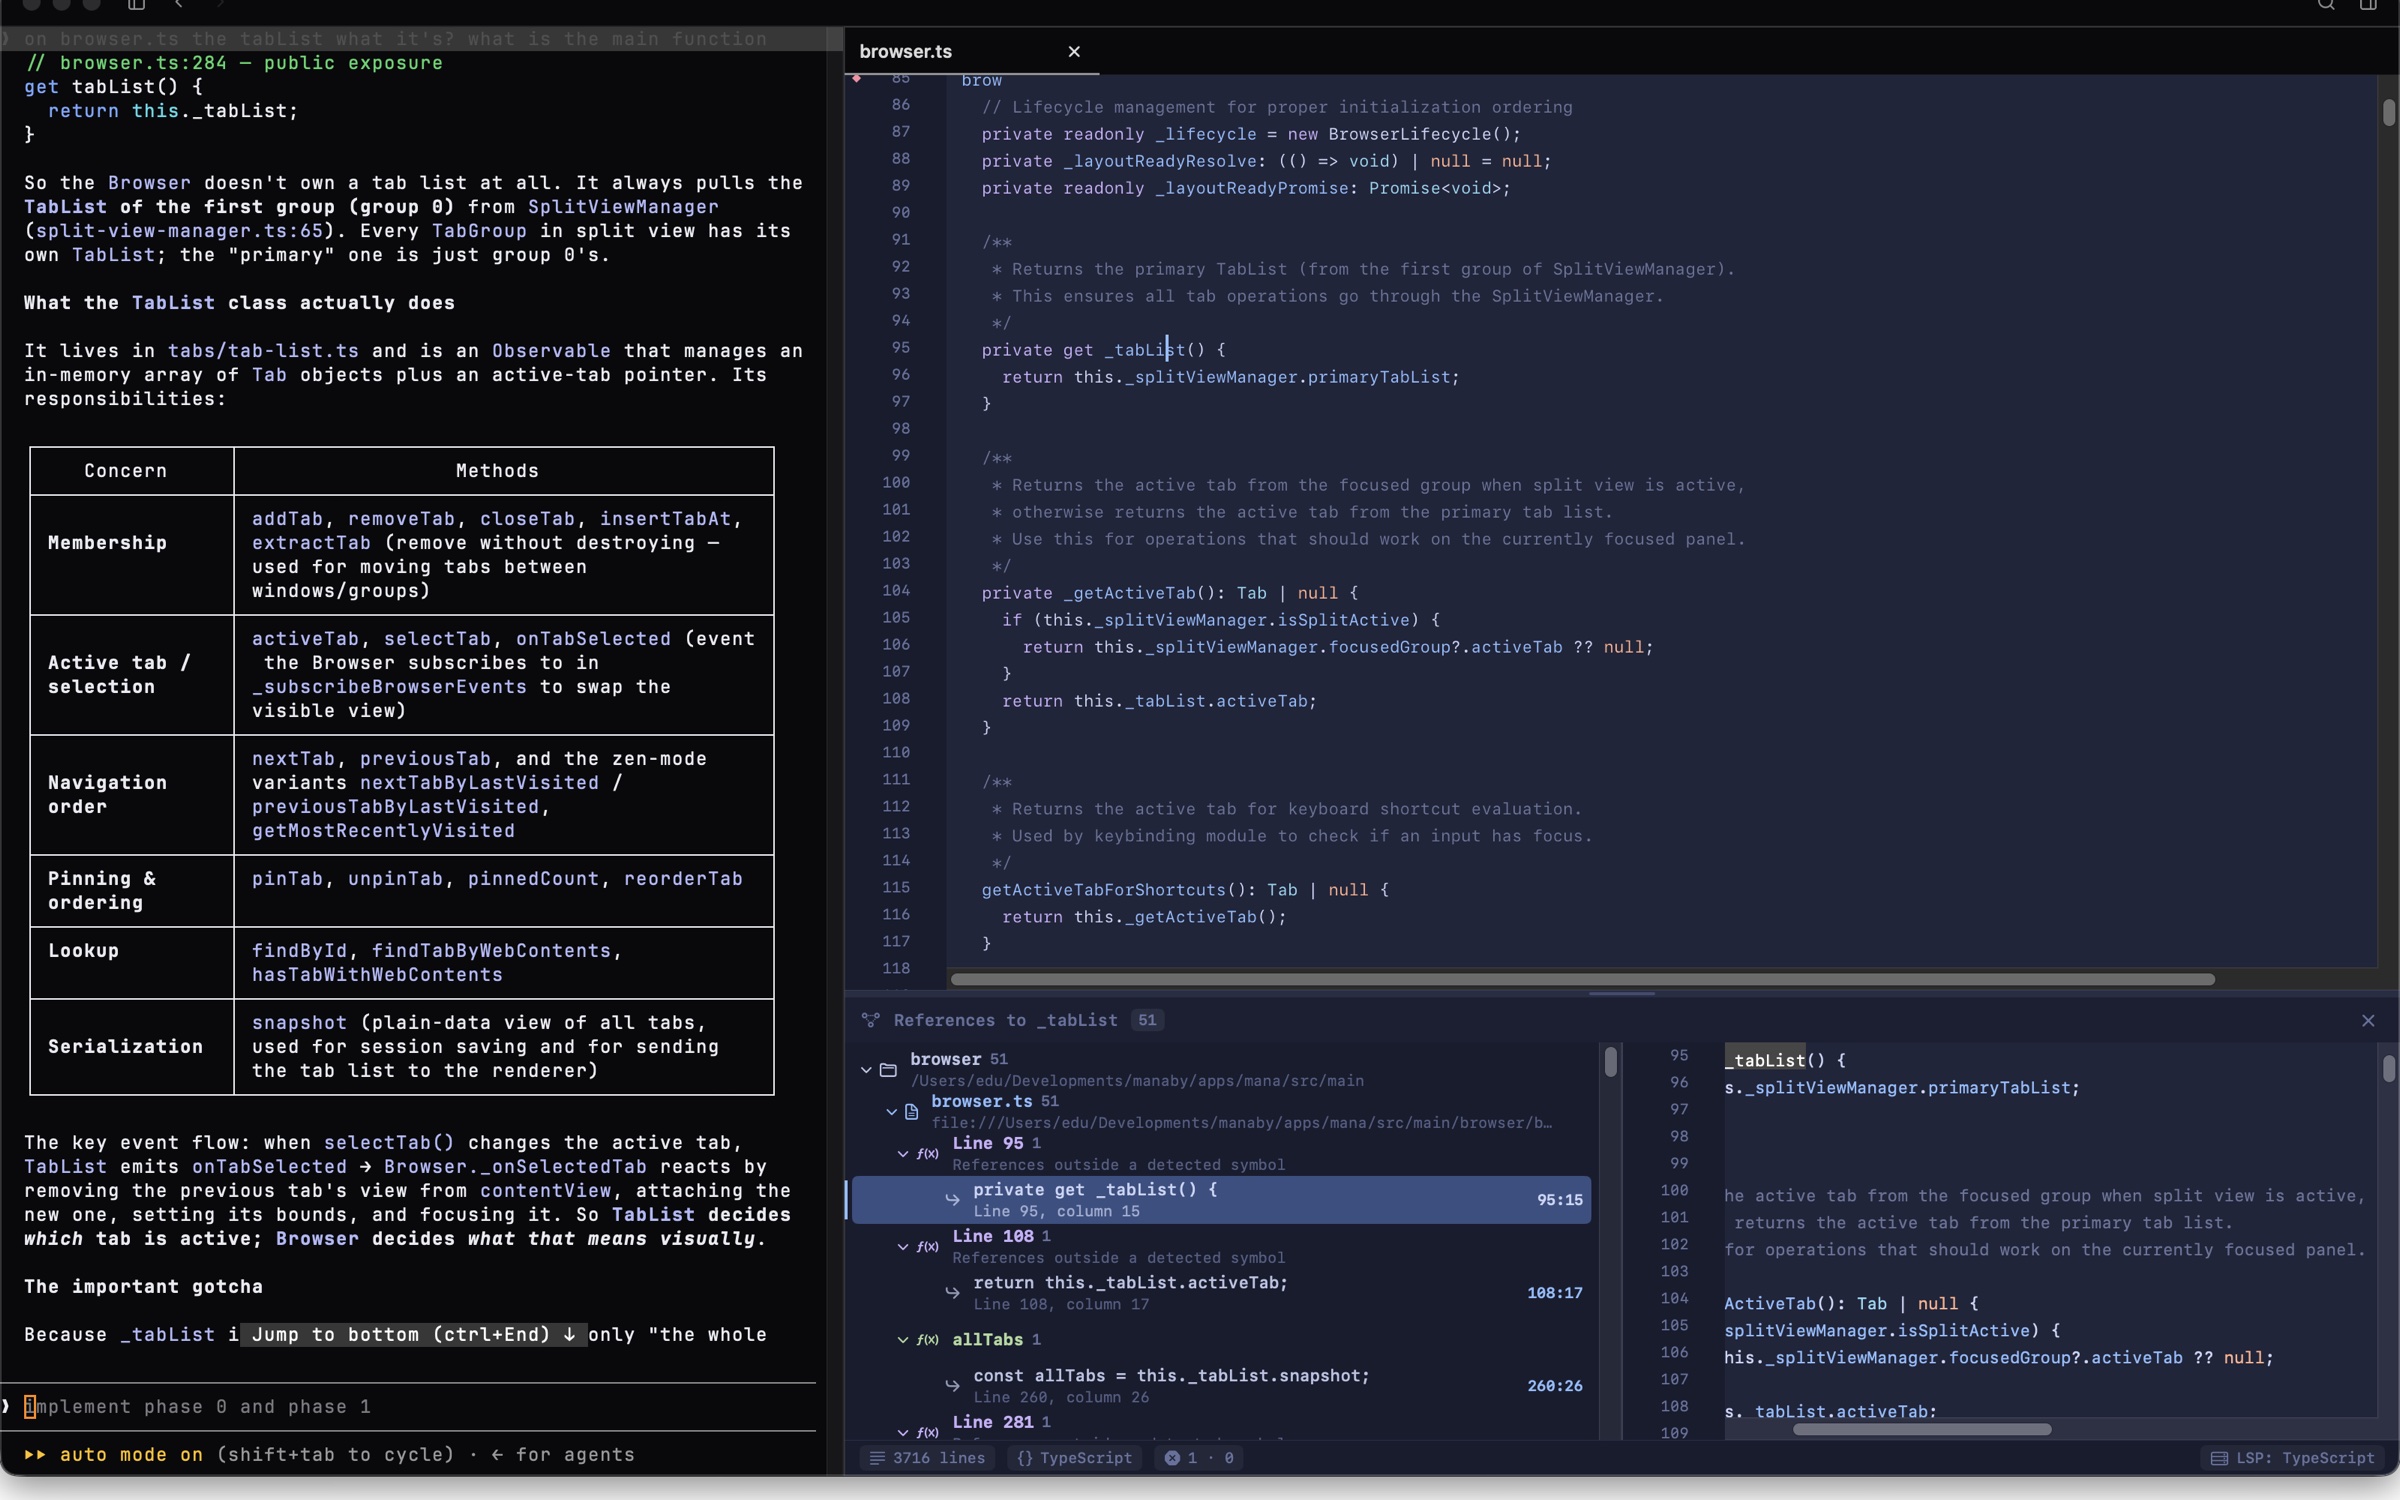This screenshot has height=1500, width=2400.
Task: Click 'getActiveTabForShortcuts()' in the editor
Action: [1113, 890]
